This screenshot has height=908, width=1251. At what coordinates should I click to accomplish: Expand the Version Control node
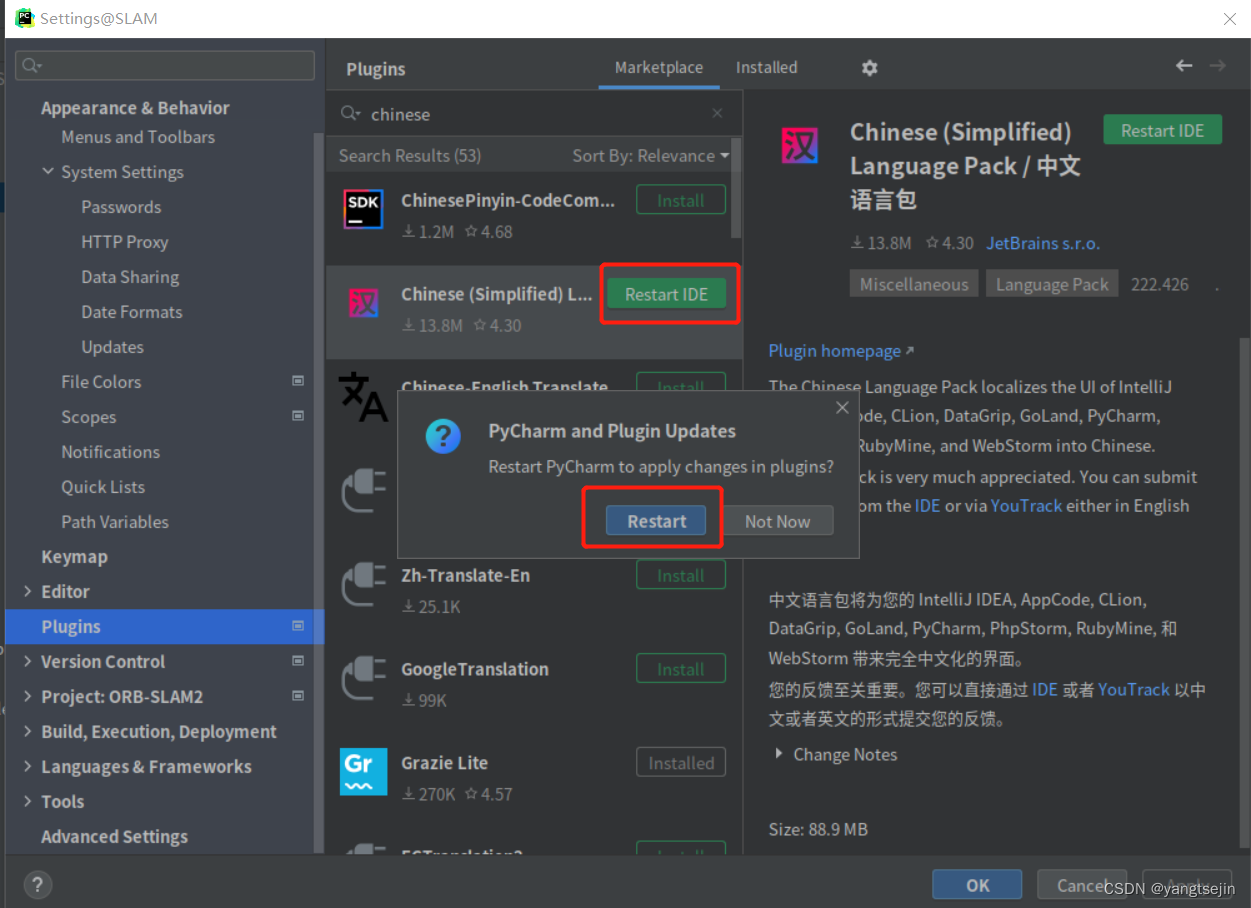click(28, 662)
